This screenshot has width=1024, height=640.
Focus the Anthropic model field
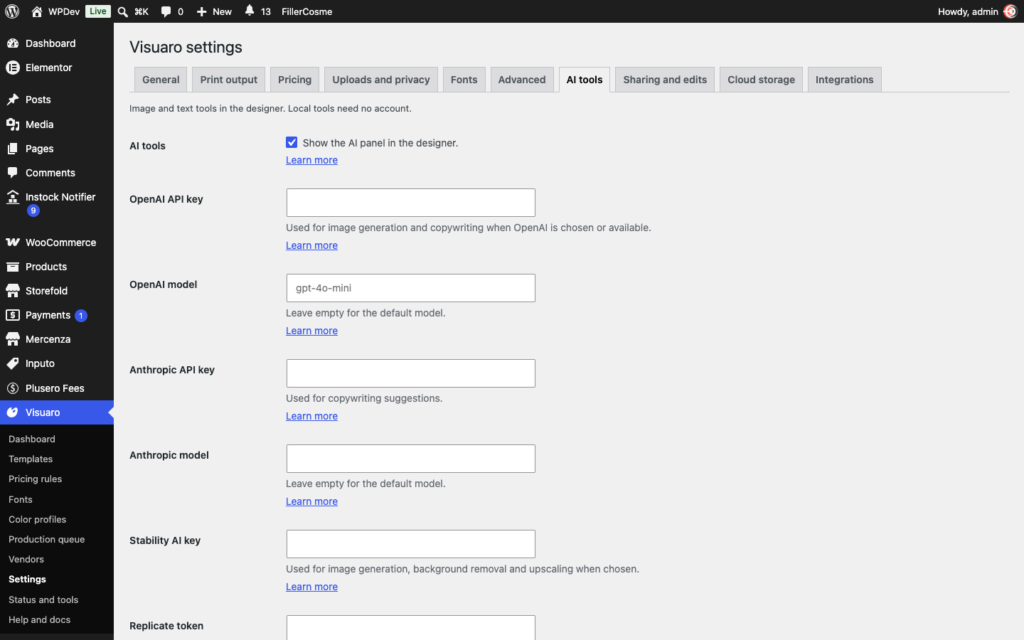click(411, 458)
